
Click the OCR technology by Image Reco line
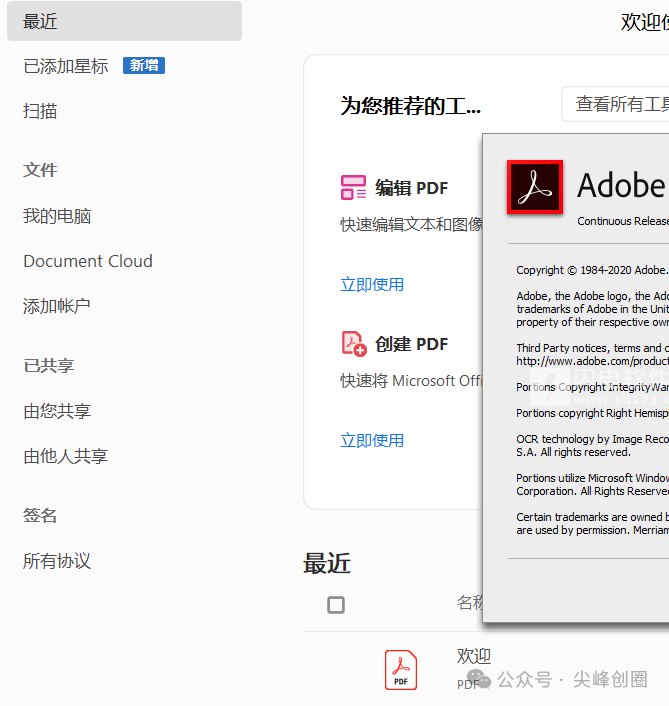(592, 439)
